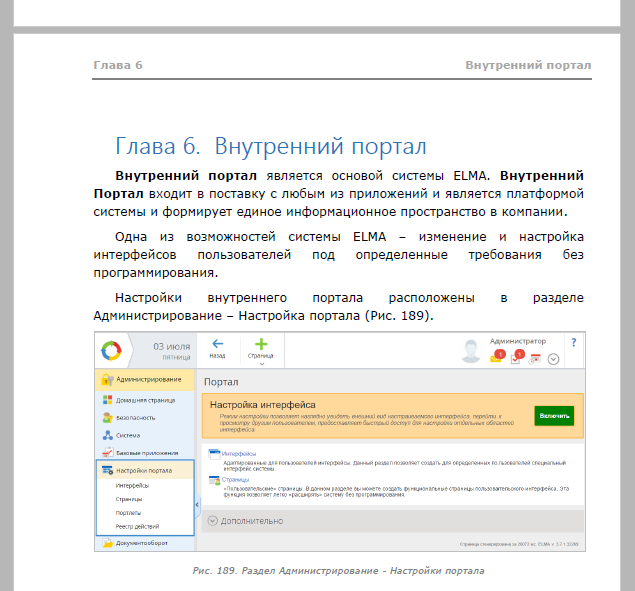The width and height of the screenshot is (635, 591).
Task: Collapse the sidebar with the arrow handle
Action: click(197, 505)
